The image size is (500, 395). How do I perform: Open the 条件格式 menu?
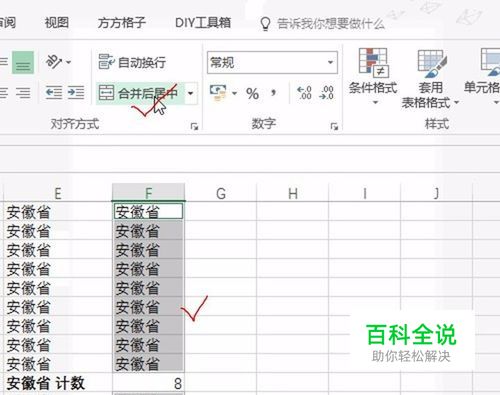(373, 76)
